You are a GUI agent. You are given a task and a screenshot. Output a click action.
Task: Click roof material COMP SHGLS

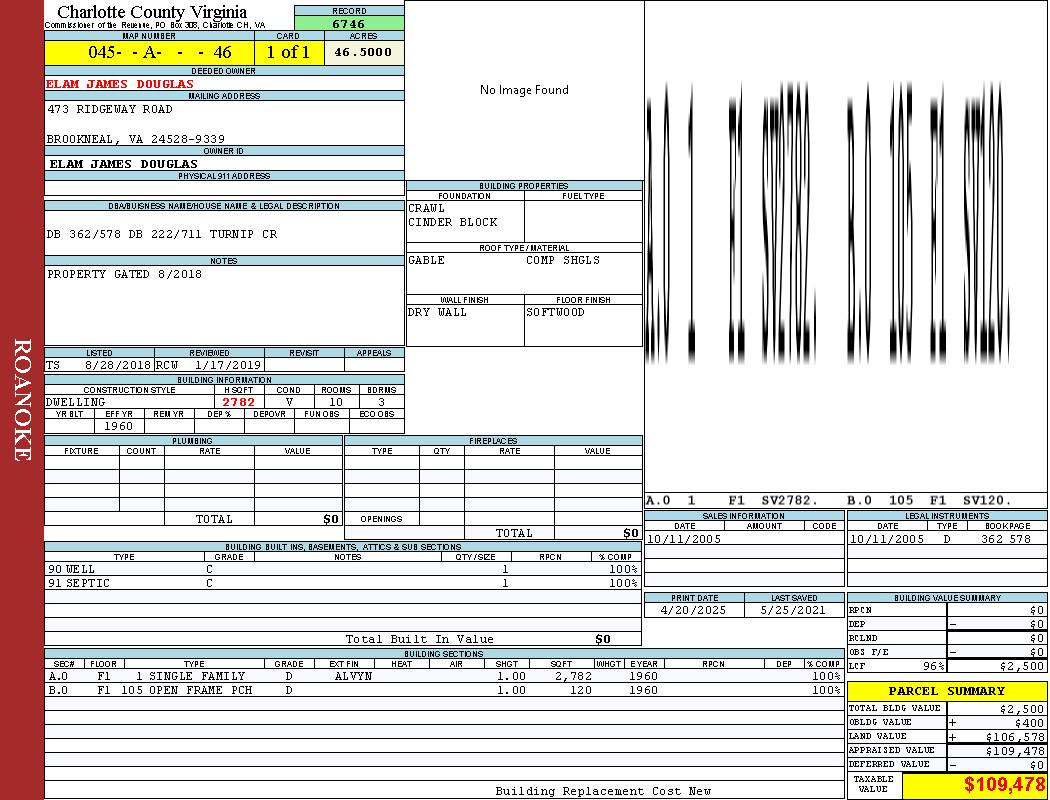[x=563, y=260]
